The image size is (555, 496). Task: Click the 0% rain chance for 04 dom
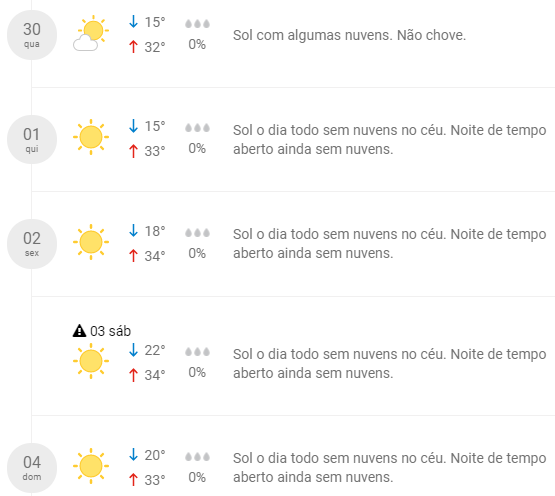click(x=197, y=477)
